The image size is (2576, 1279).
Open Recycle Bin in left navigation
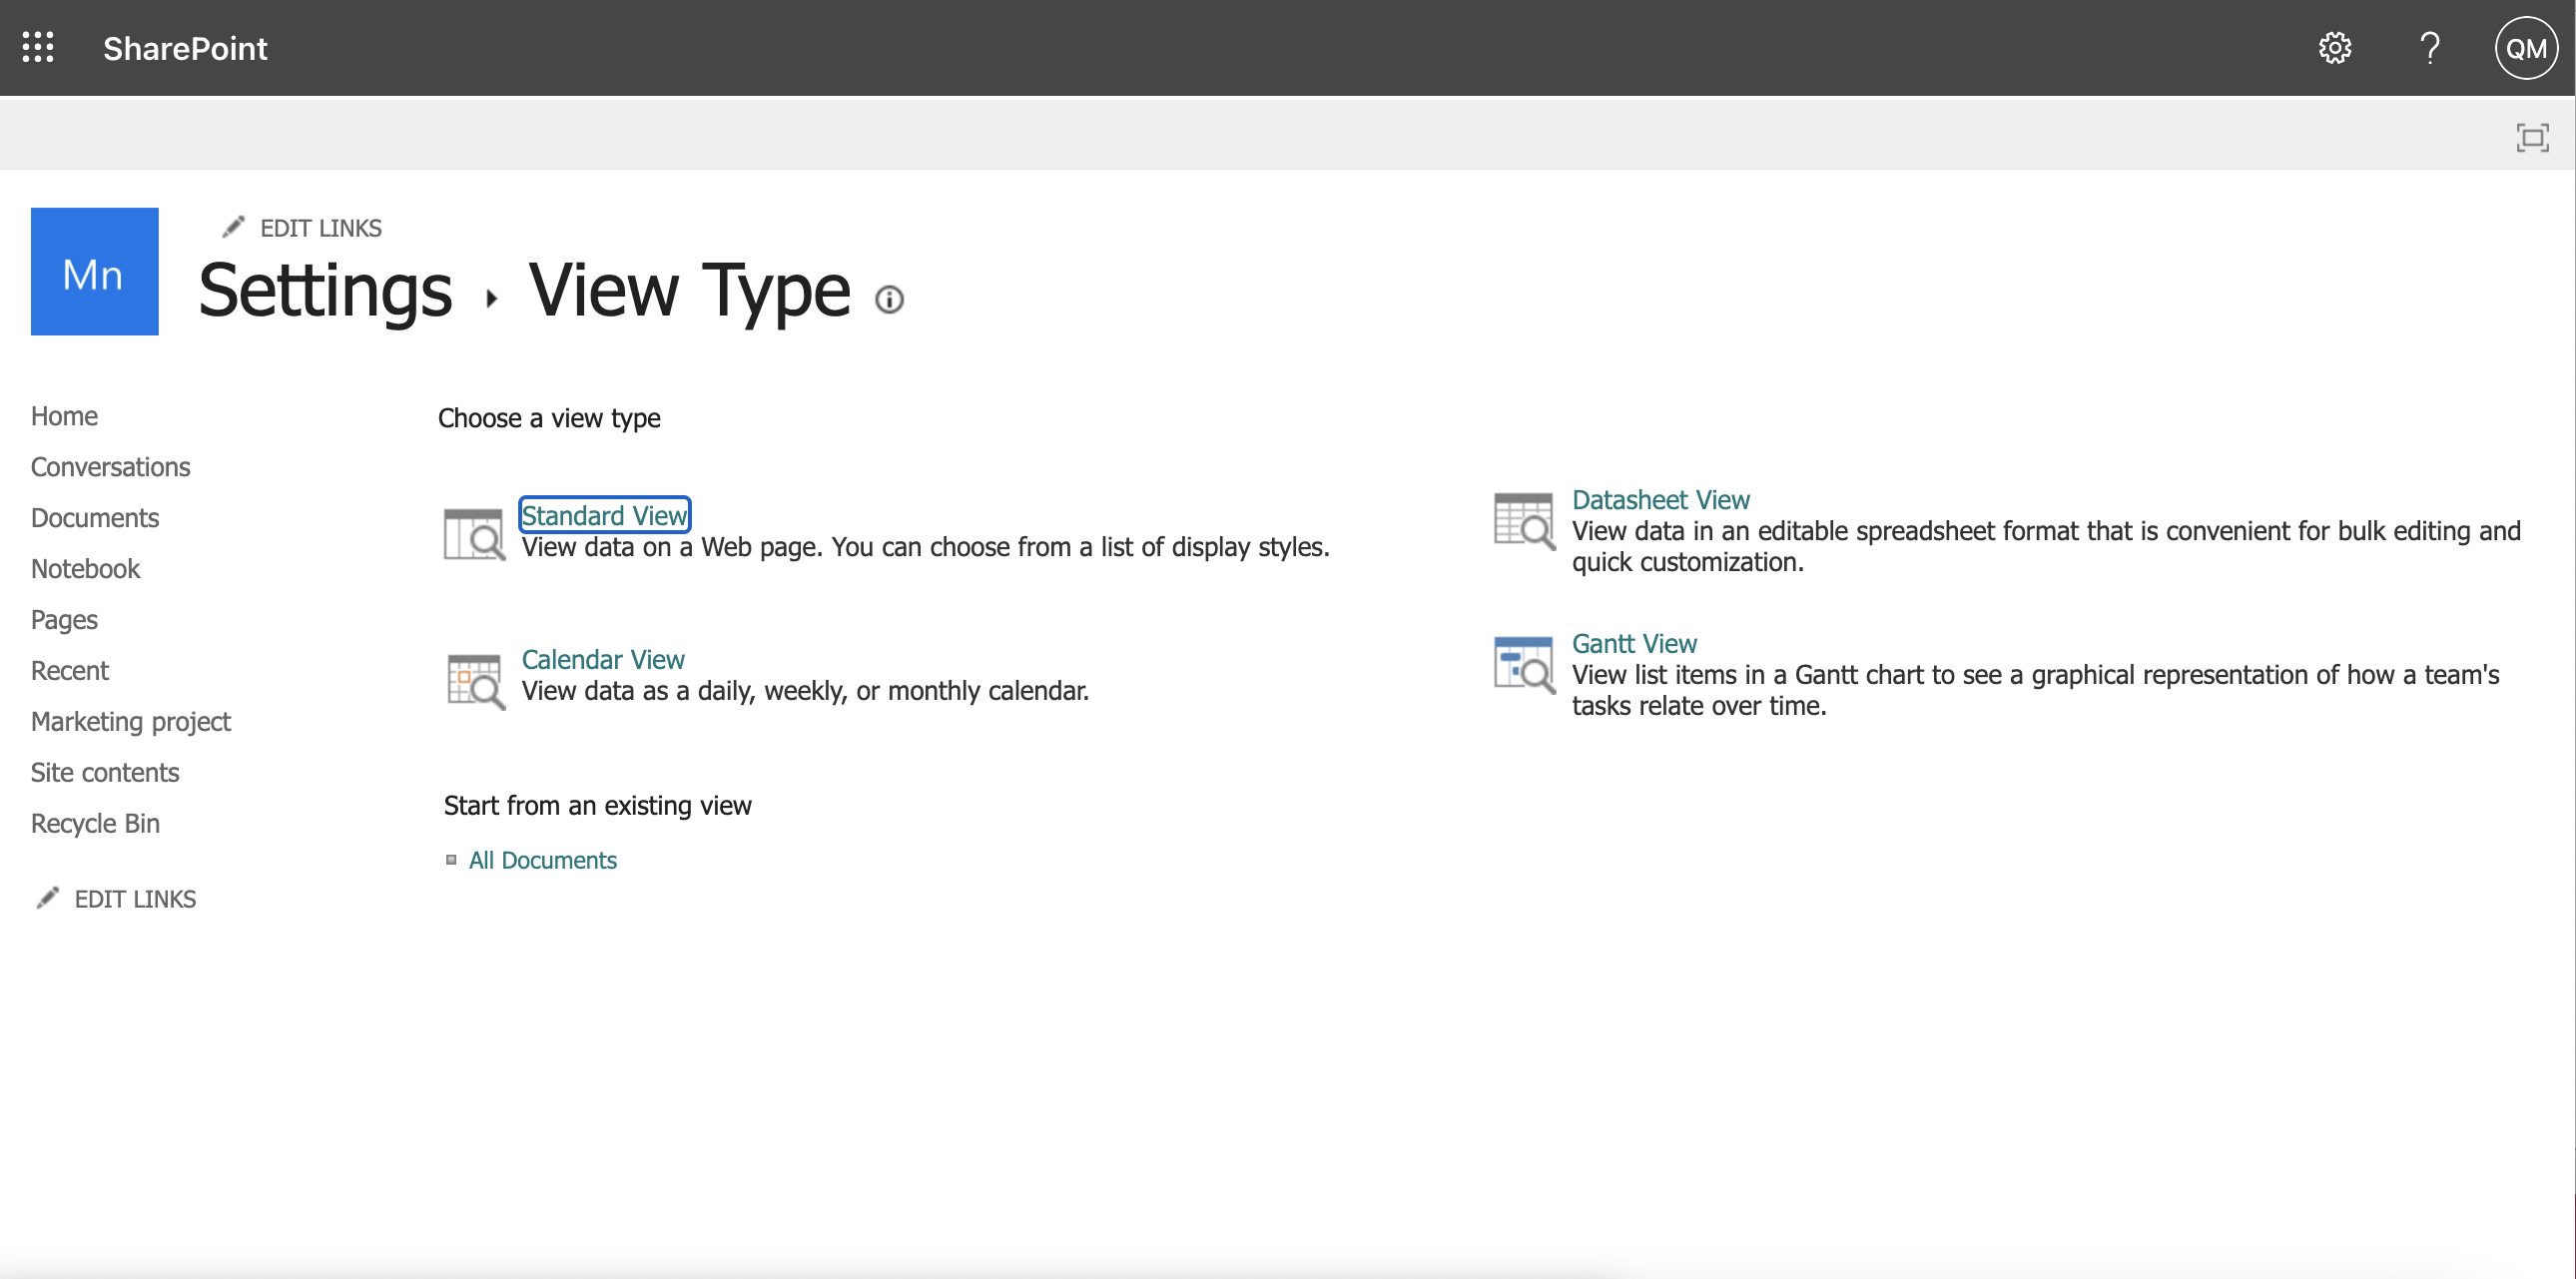click(95, 824)
